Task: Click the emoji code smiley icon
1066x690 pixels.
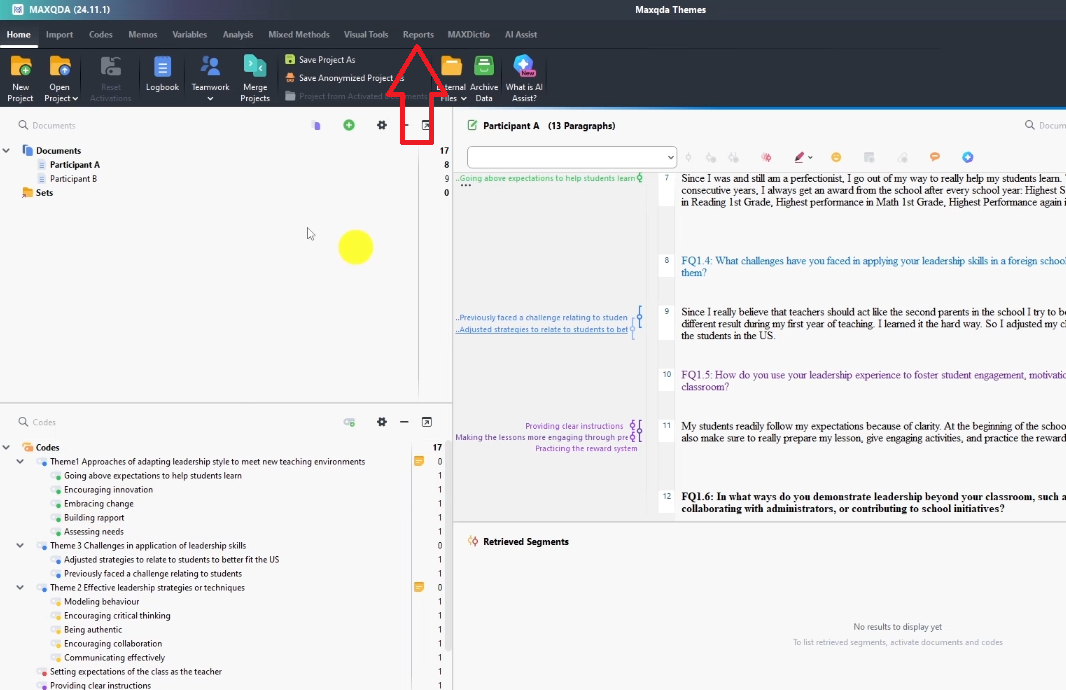Action: pos(836,157)
